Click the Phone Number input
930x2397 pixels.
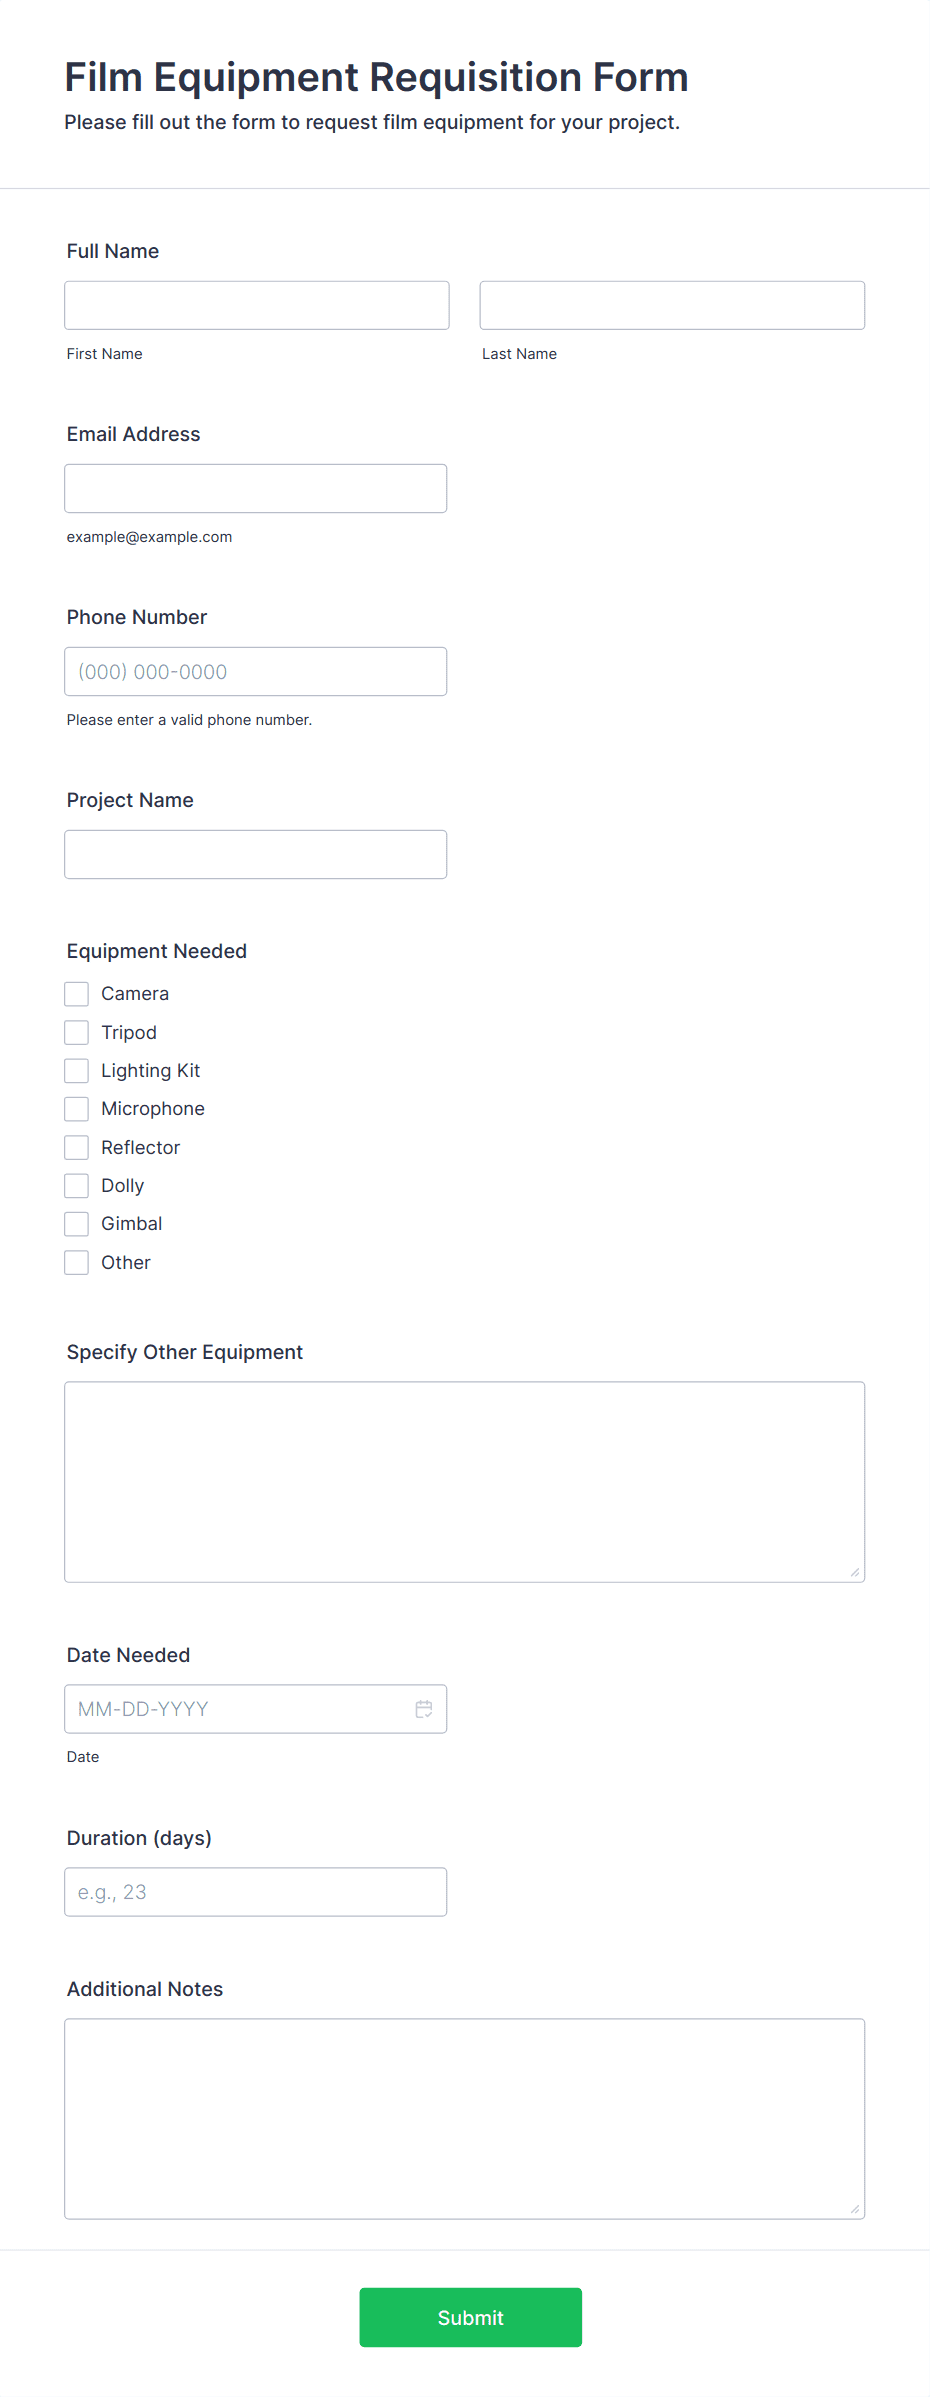256,671
